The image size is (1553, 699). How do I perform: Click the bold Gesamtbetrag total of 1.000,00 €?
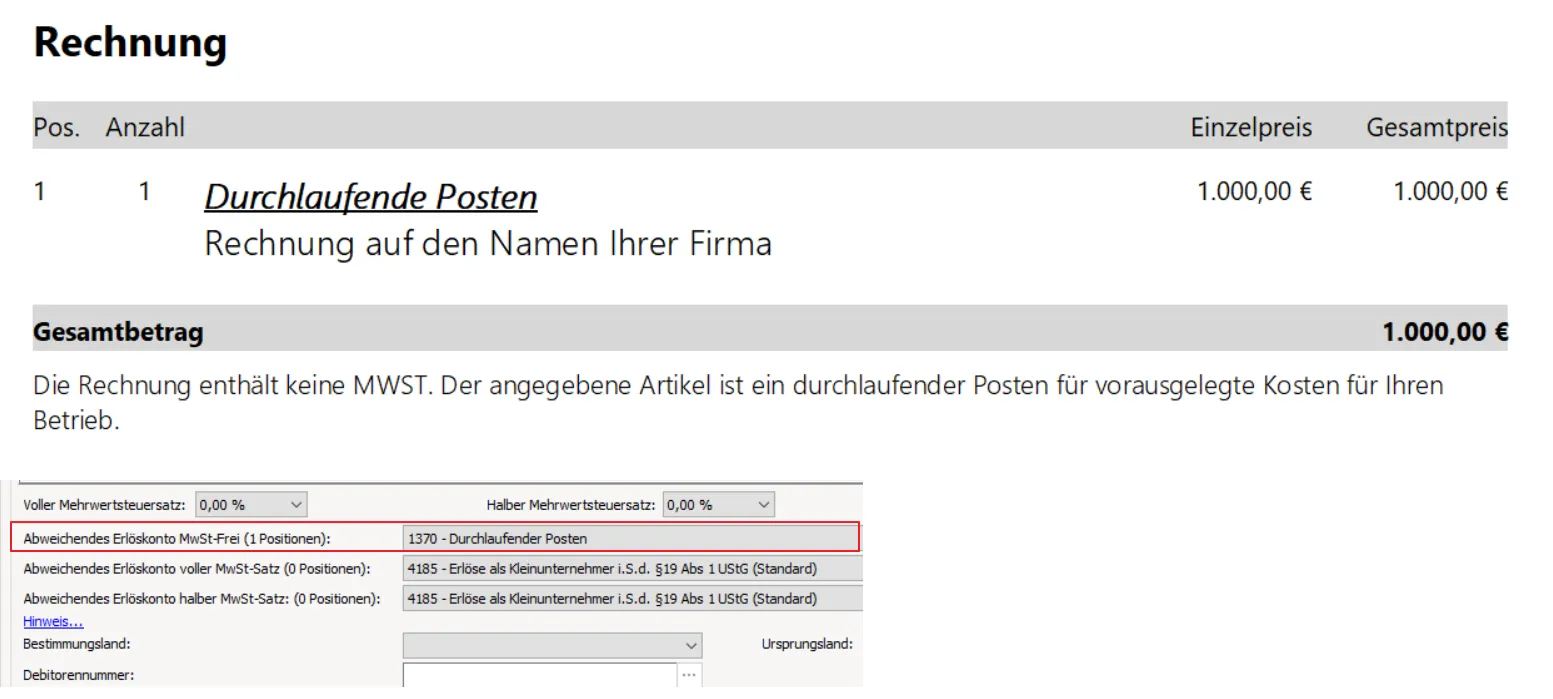point(1444,332)
